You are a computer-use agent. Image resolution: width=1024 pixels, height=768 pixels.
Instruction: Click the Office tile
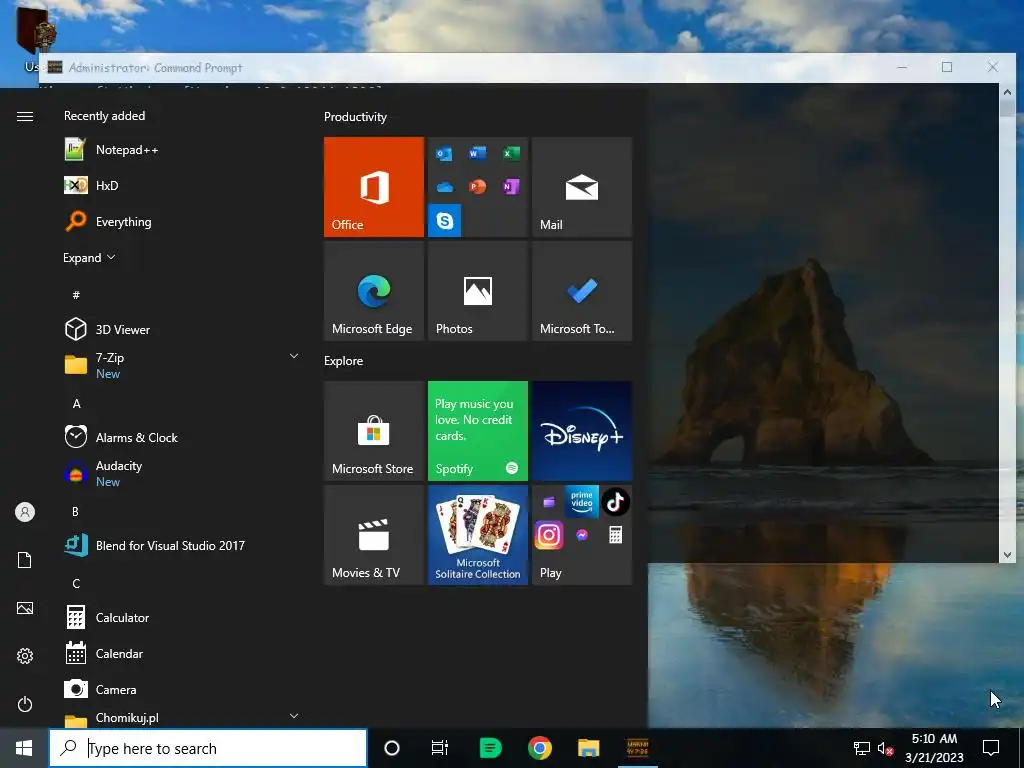click(374, 187)
